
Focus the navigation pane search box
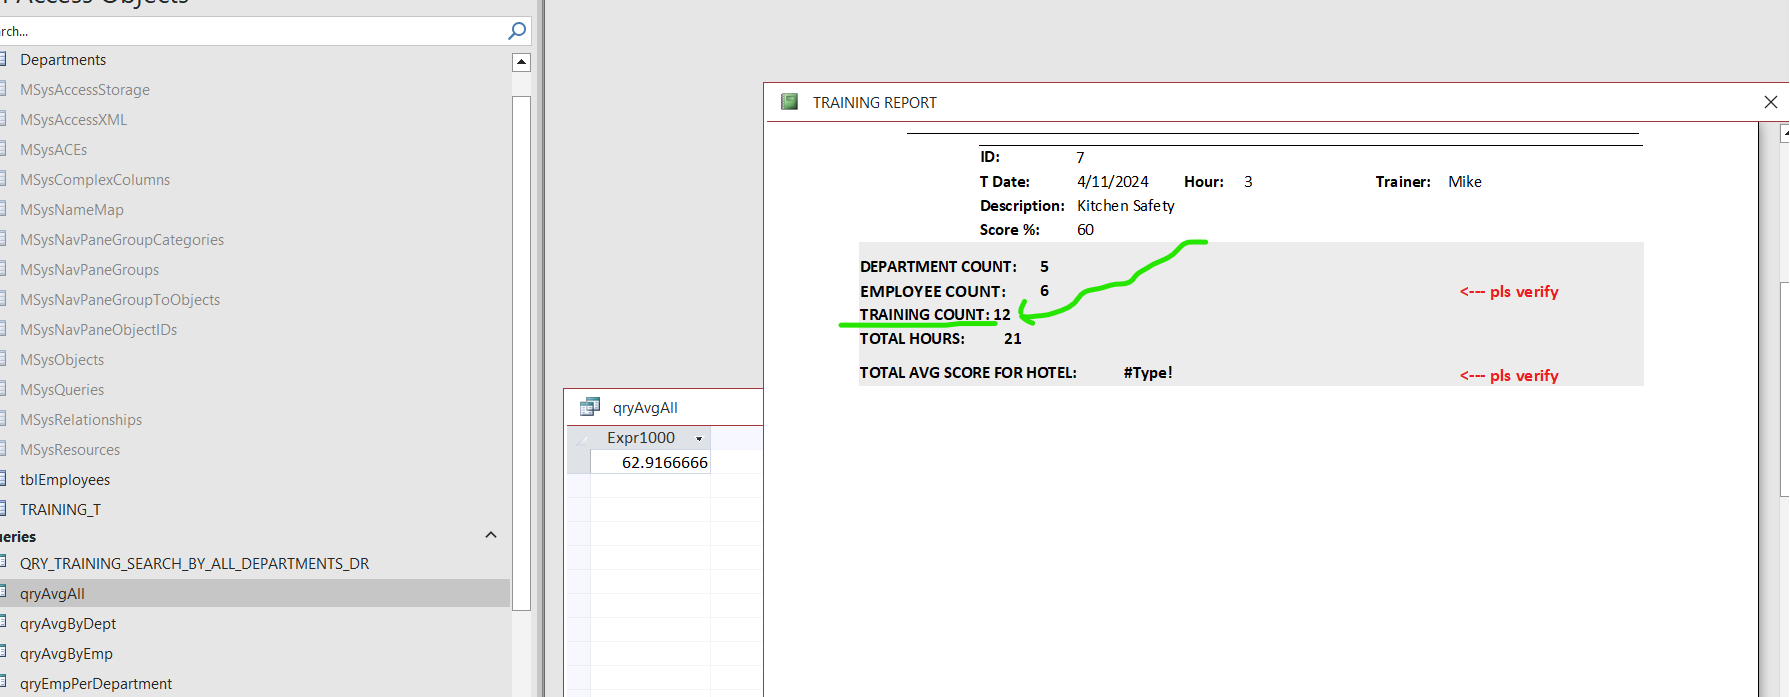[x=250, y=31]
